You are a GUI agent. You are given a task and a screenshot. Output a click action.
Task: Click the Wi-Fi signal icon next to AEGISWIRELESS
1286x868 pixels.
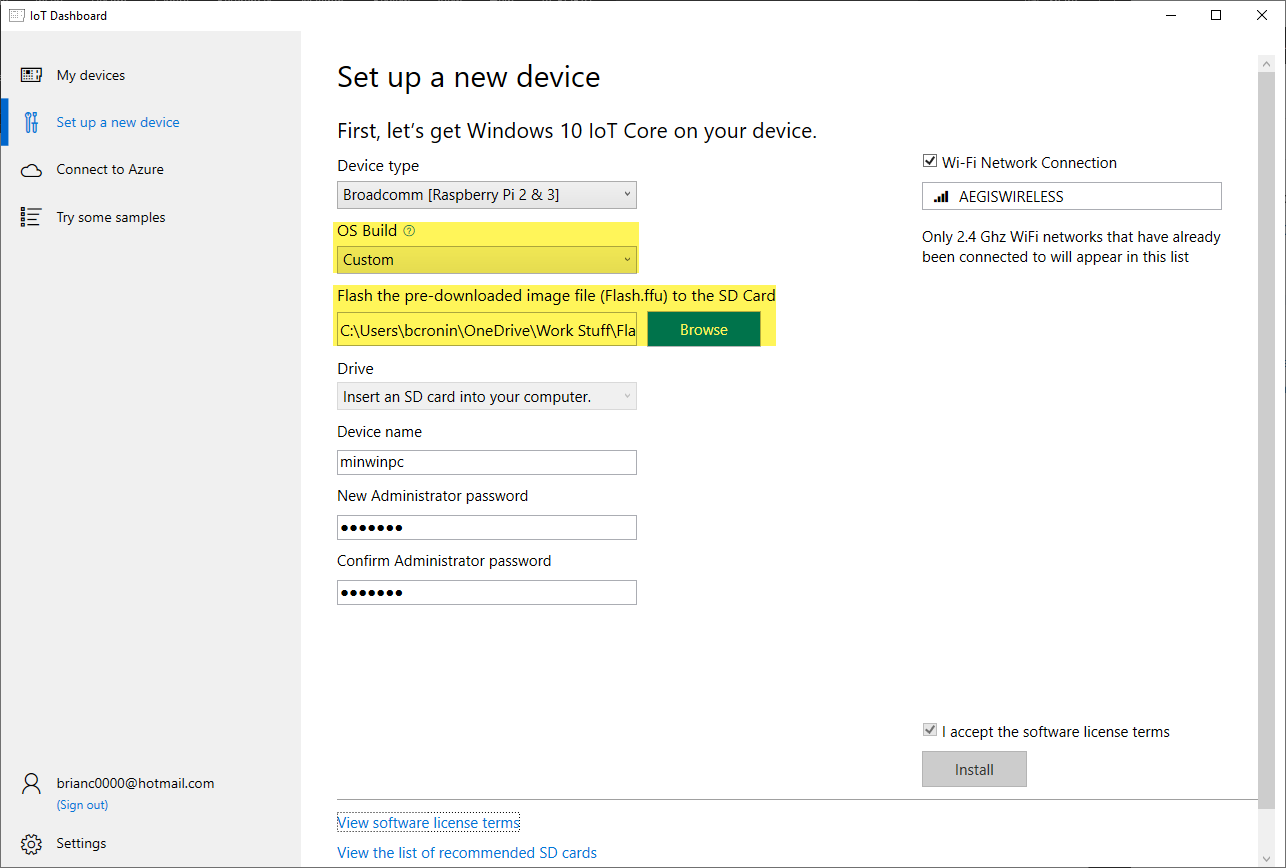pyautogui.click(x=941, y=196)
